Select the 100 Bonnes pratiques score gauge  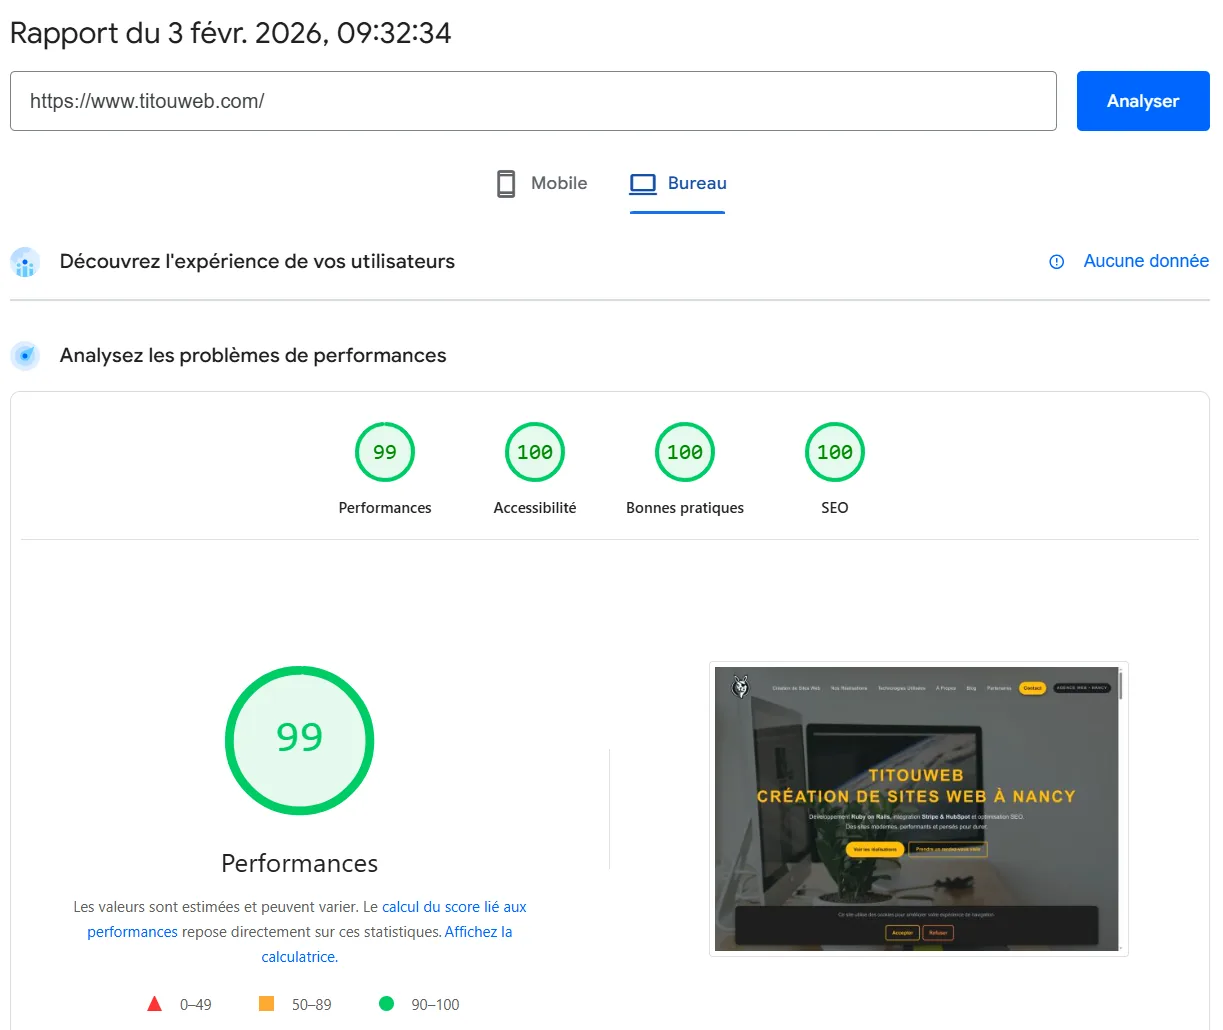tap(684, 452)
